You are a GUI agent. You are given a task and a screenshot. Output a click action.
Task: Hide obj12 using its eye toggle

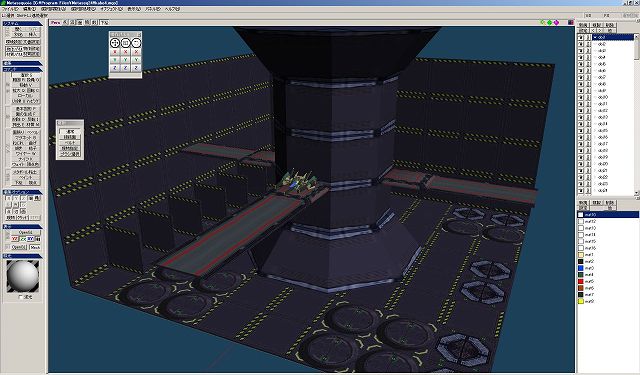coord(580,110)
